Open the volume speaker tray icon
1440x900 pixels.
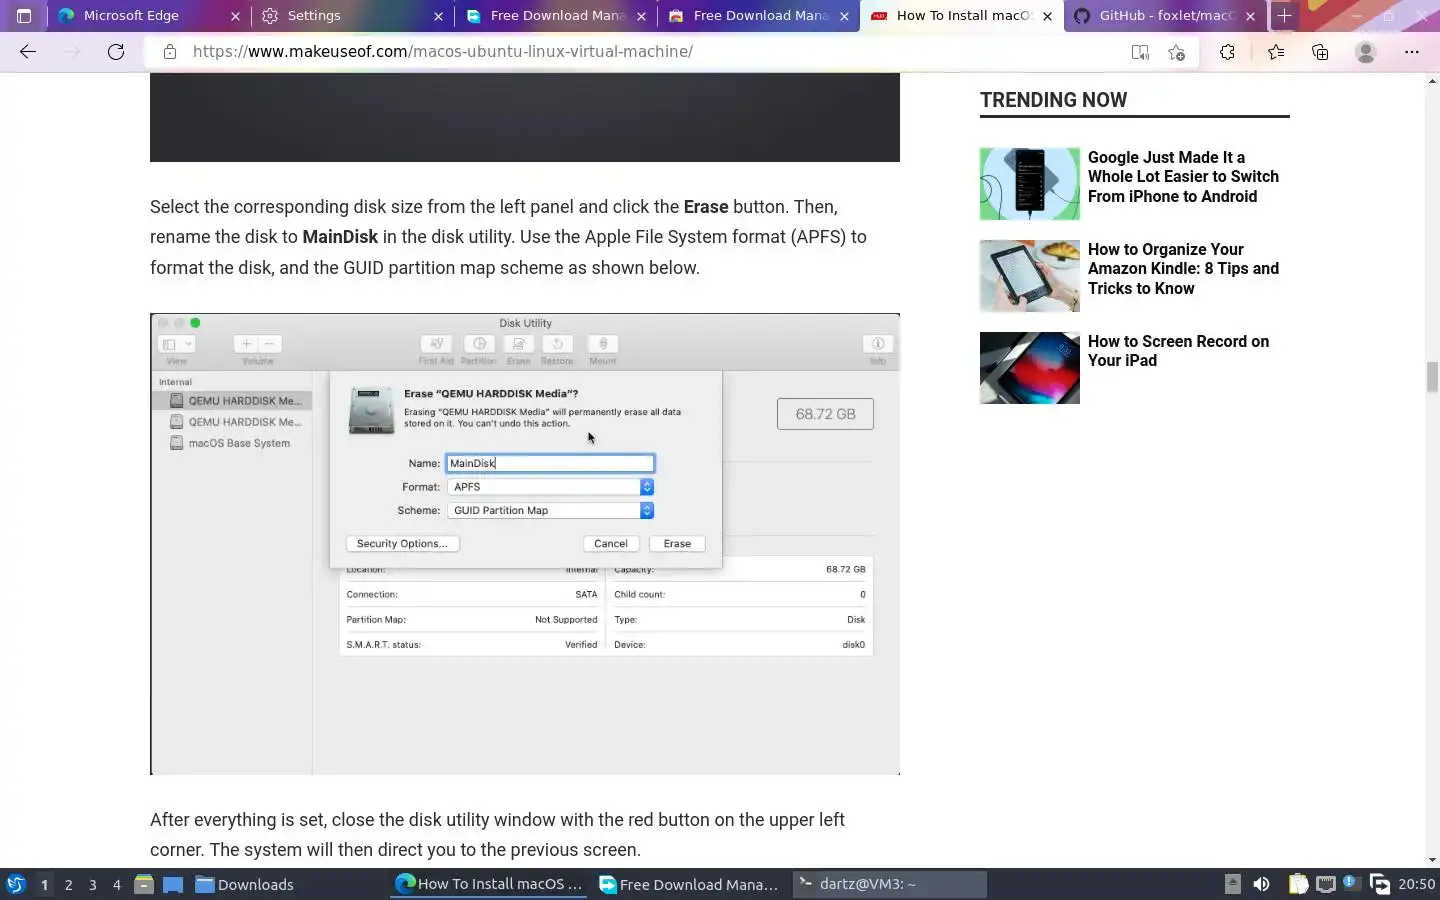tap(1262, 884)
